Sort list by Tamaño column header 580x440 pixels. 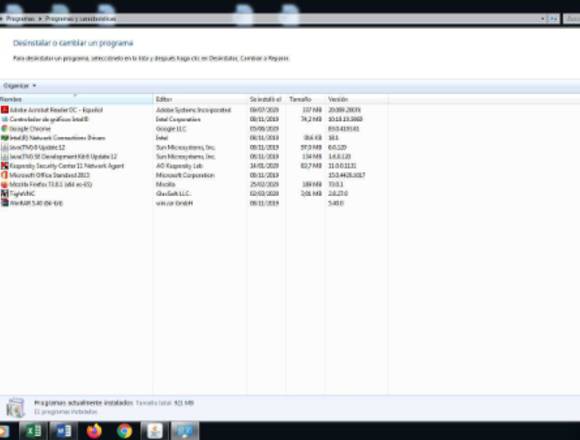(305, 99)
